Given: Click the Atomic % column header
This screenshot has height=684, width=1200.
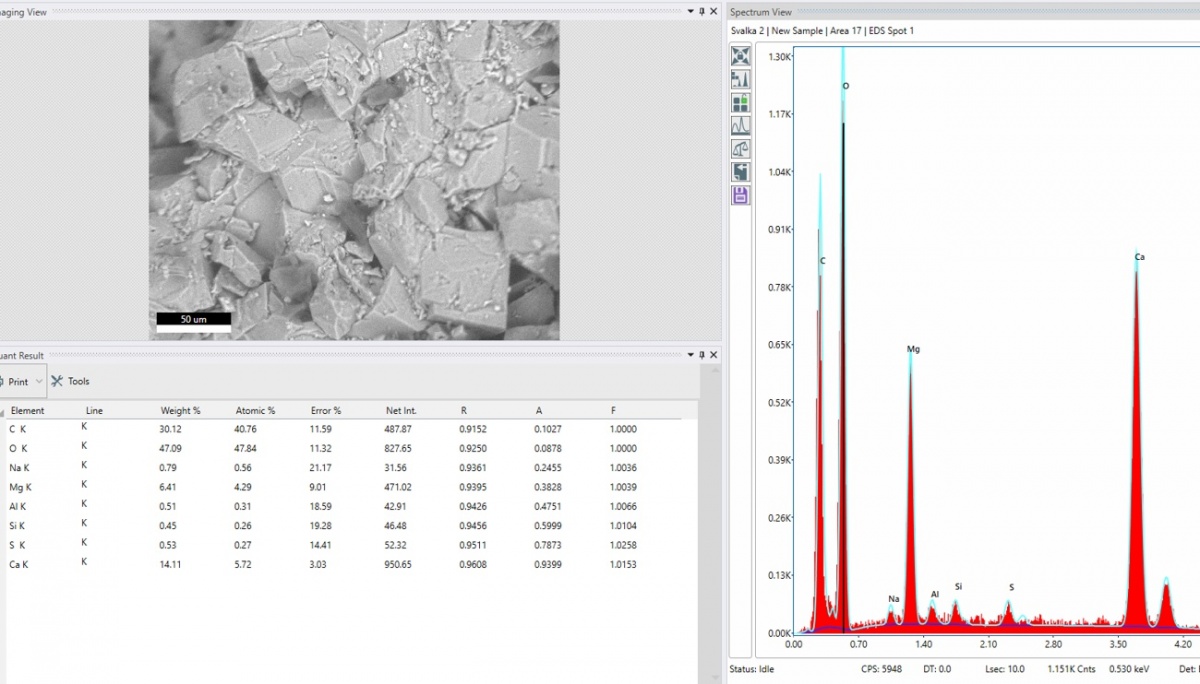Looking at the screenshot, I should click(255, 411).
